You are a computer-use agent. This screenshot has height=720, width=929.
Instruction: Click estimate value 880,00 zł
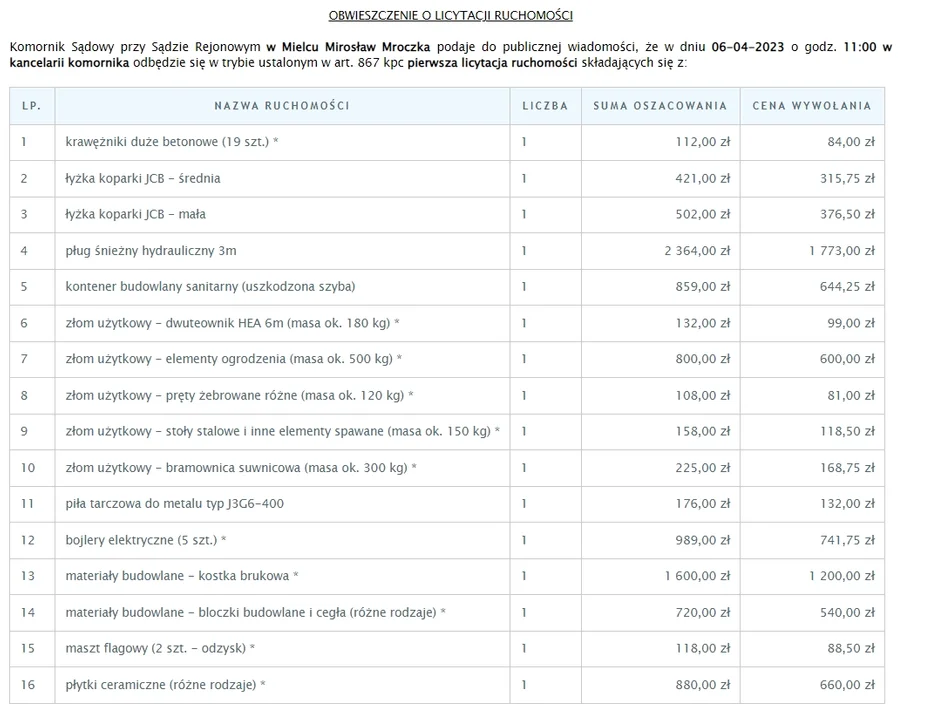[x=703, y=684]
